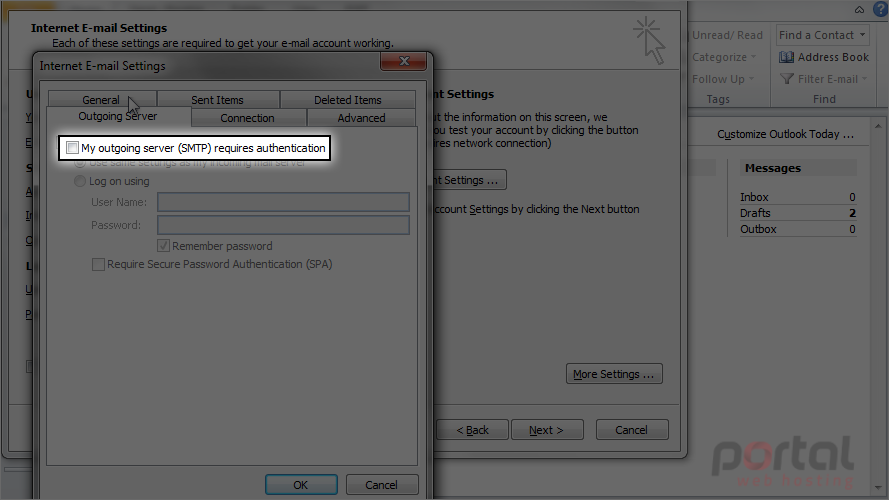Viewport: 889px width, 500px height.
Task: Click the User Name input field
Action: click(x=283, y=202)
